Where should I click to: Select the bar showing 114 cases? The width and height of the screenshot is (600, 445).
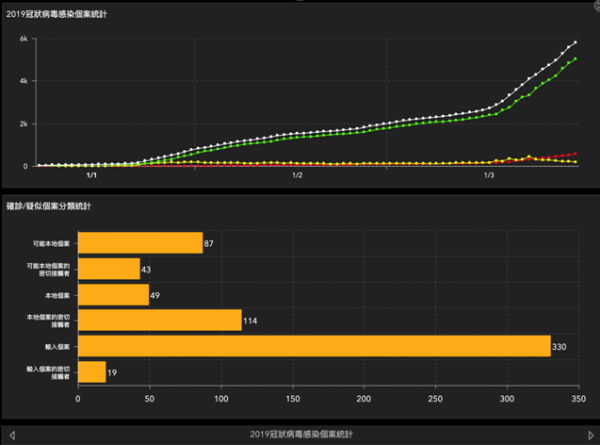[x=159, y=320]
